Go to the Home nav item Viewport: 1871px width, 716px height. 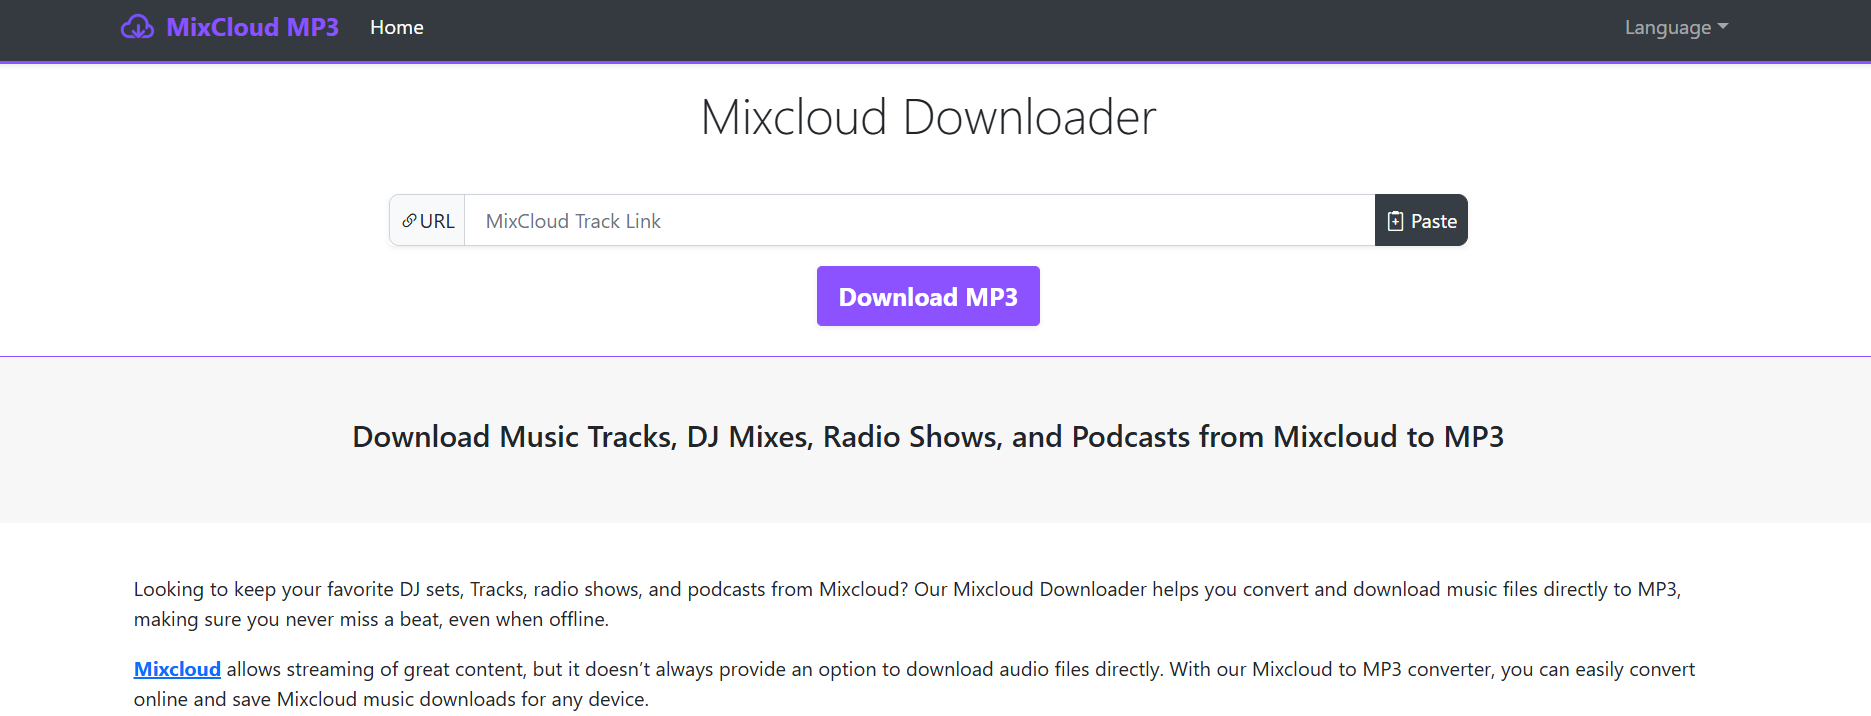(x=396, y=28)
